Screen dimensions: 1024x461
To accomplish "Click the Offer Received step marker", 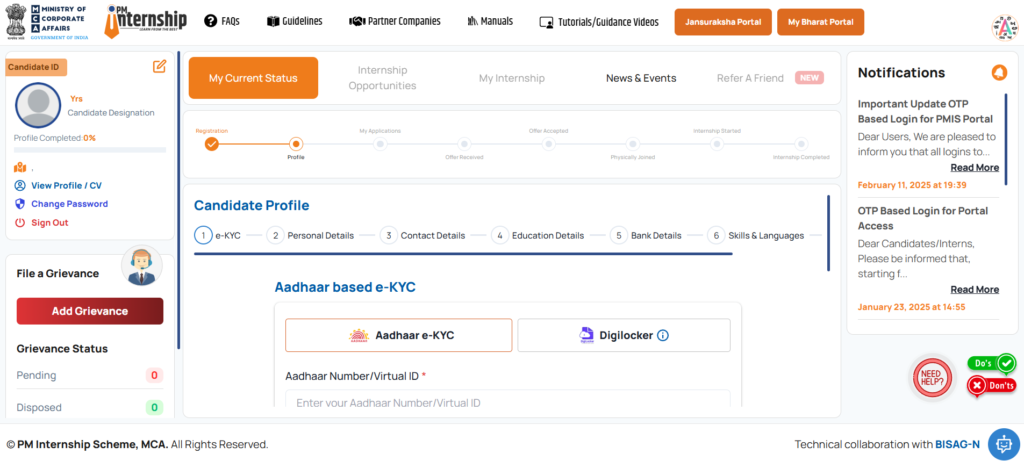I will [x=464, y=144].
